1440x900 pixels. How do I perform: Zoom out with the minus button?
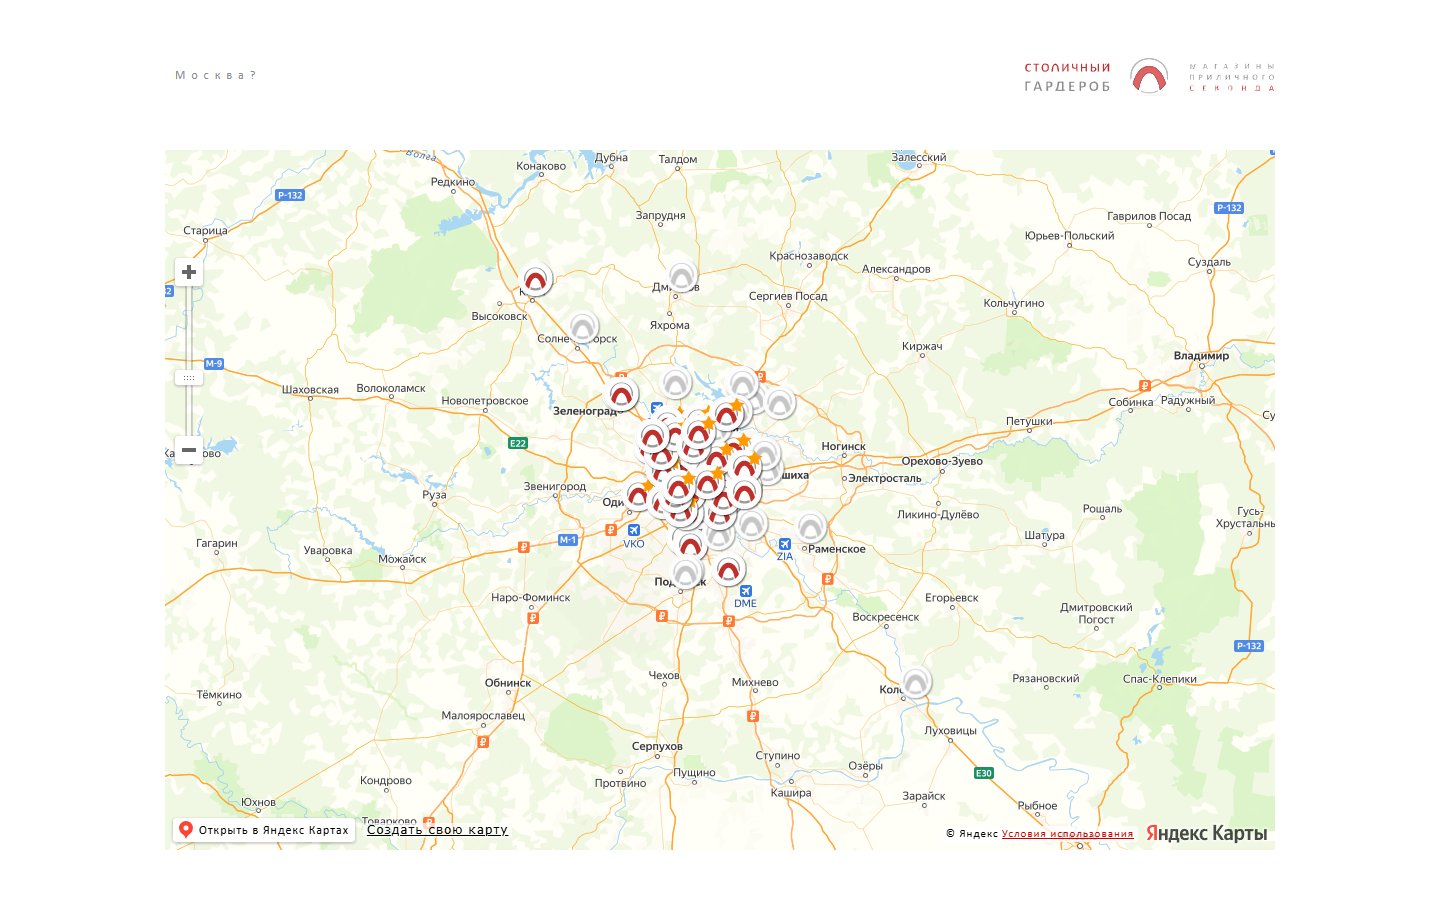point(189,450)
